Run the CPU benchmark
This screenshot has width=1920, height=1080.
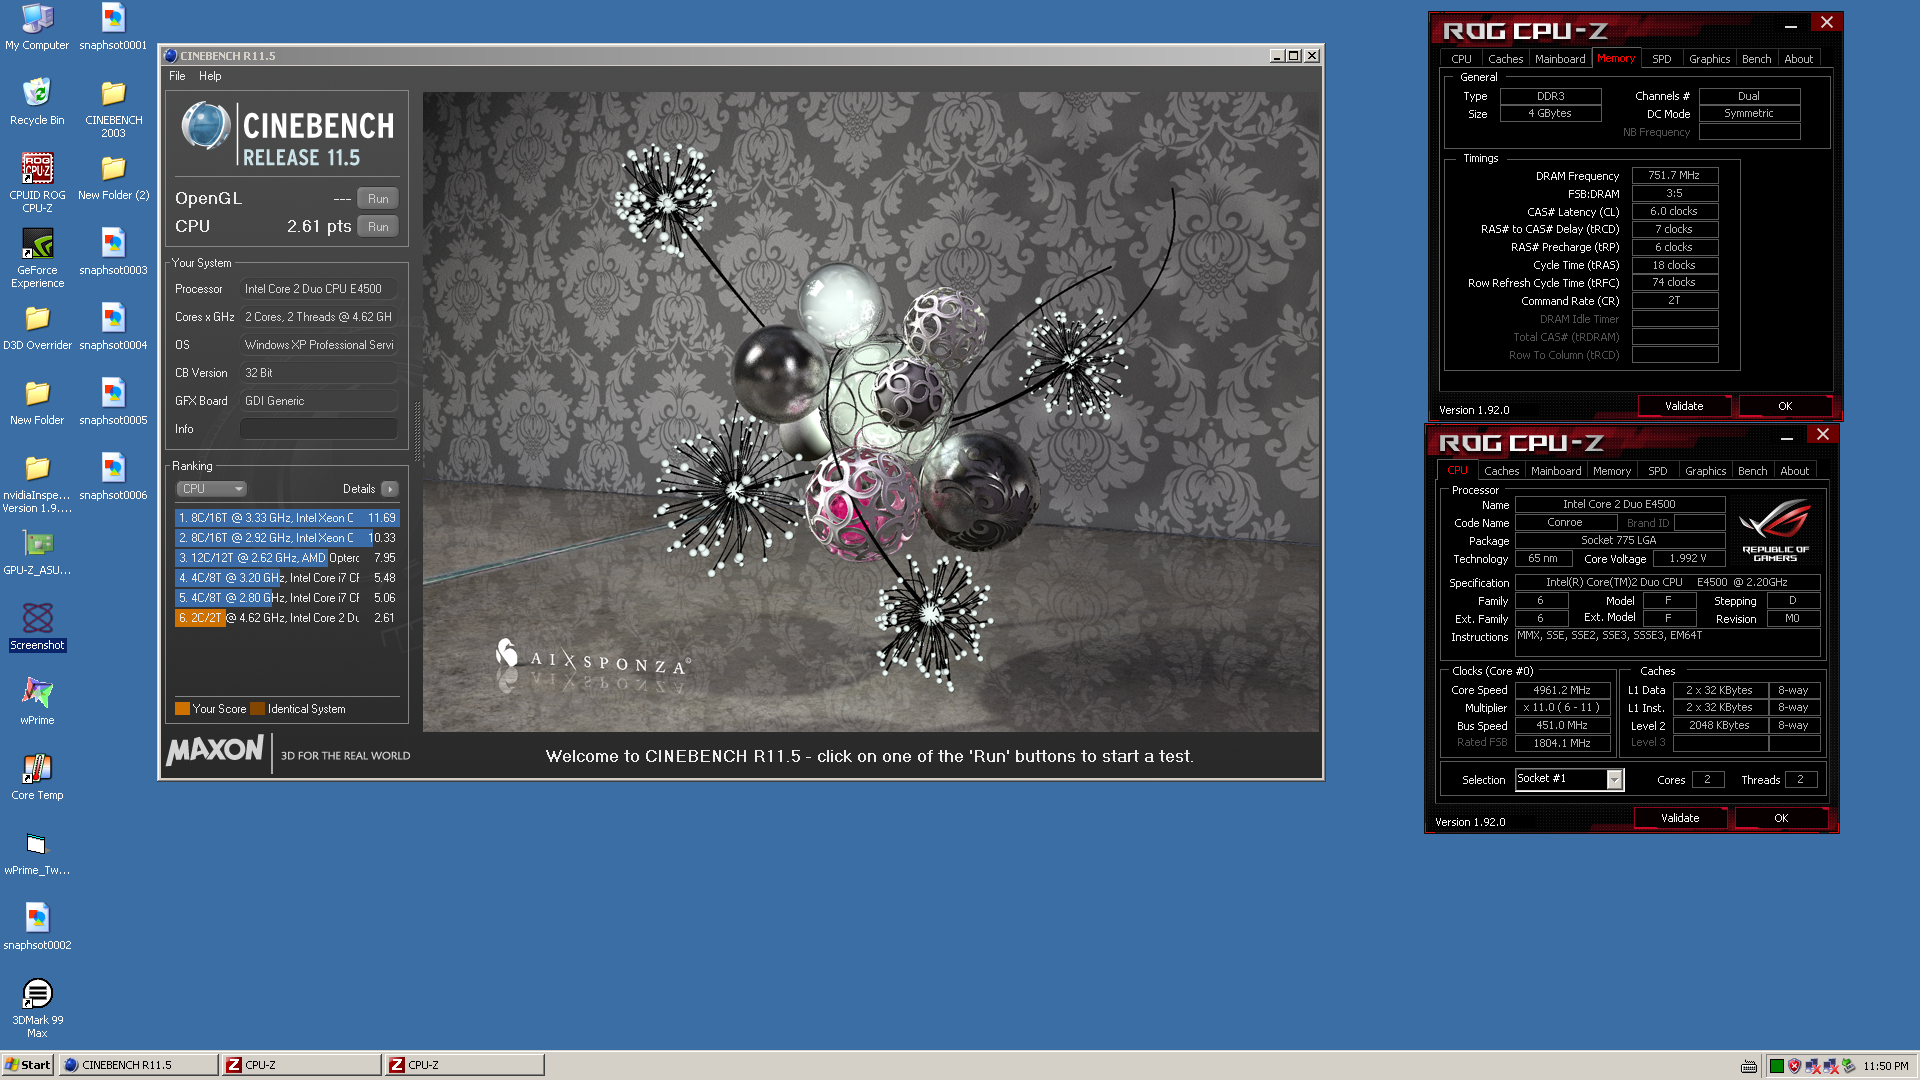(x=378, y=226)
